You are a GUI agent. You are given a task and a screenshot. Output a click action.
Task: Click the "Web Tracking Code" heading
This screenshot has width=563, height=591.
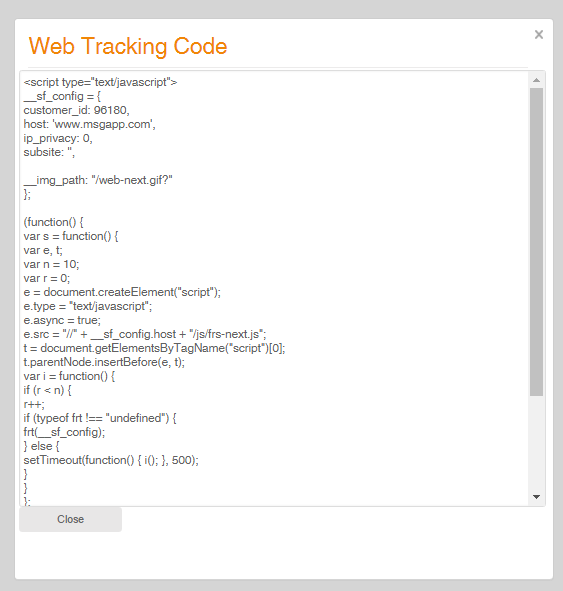click(x=128, y=46)
